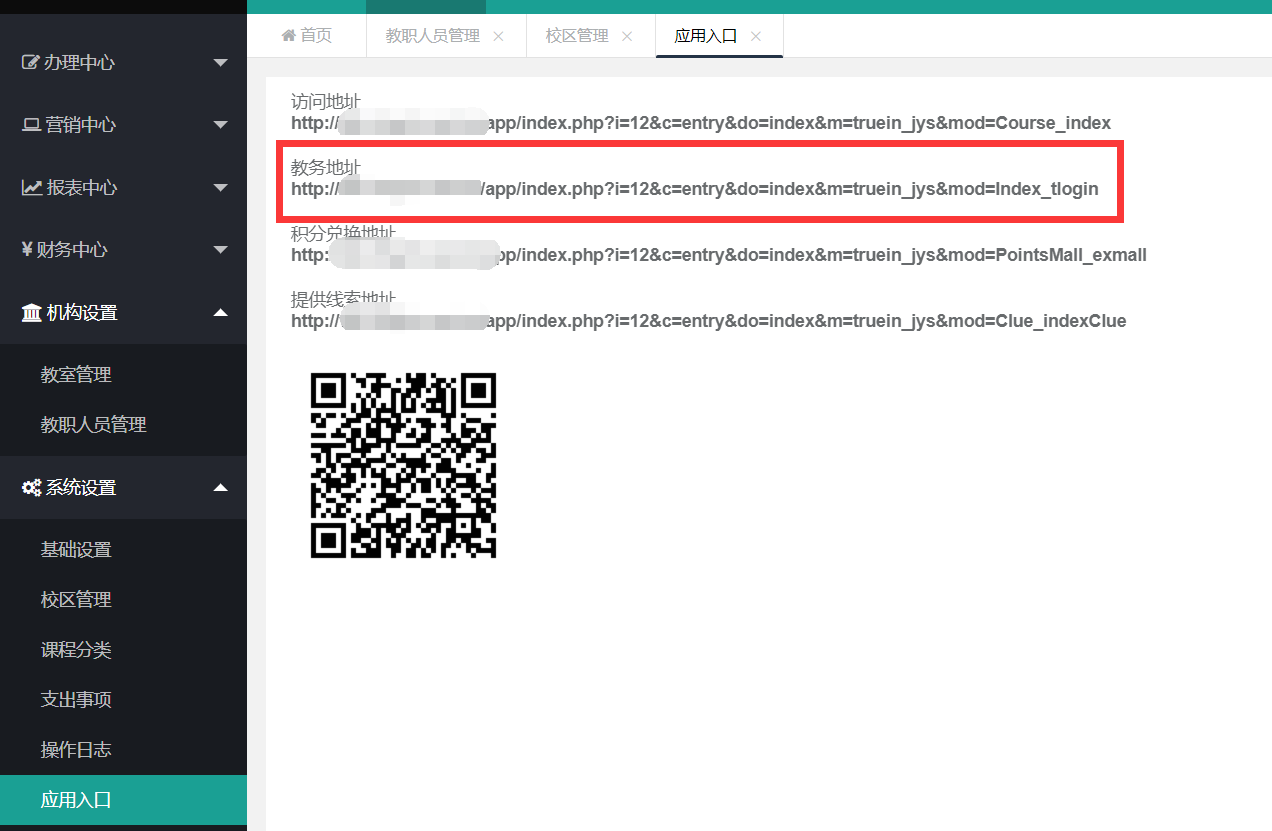Viewport: 1272px width, 831px height.
Task: Click the URL ending in Clue_indexClue
Action: coord(709,321)
